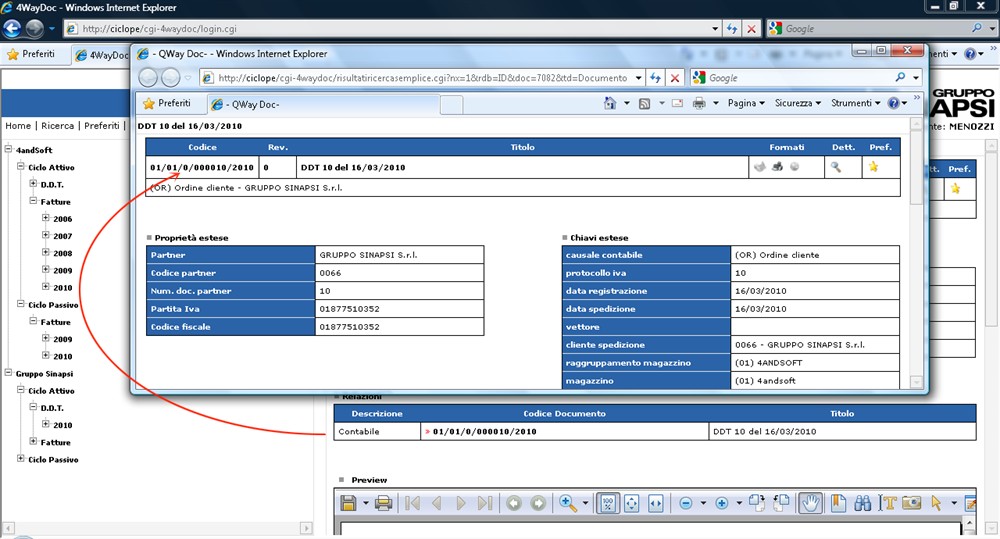1000x539 pixels.
Task: Print the document from the preview toolbar
Action: pyautogui.click(x=383, y=503)
